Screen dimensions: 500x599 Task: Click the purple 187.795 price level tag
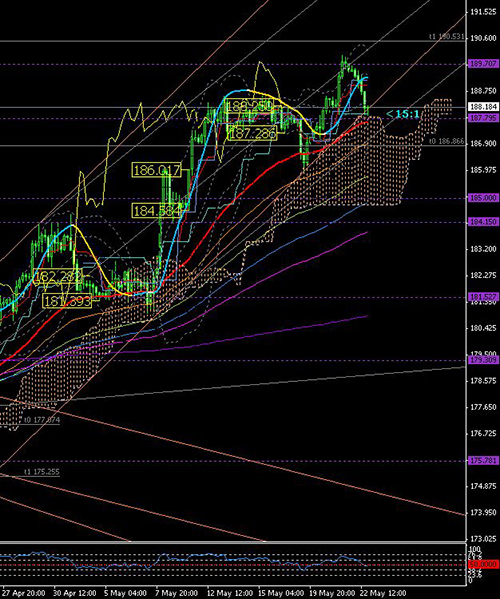coord(483,118)
